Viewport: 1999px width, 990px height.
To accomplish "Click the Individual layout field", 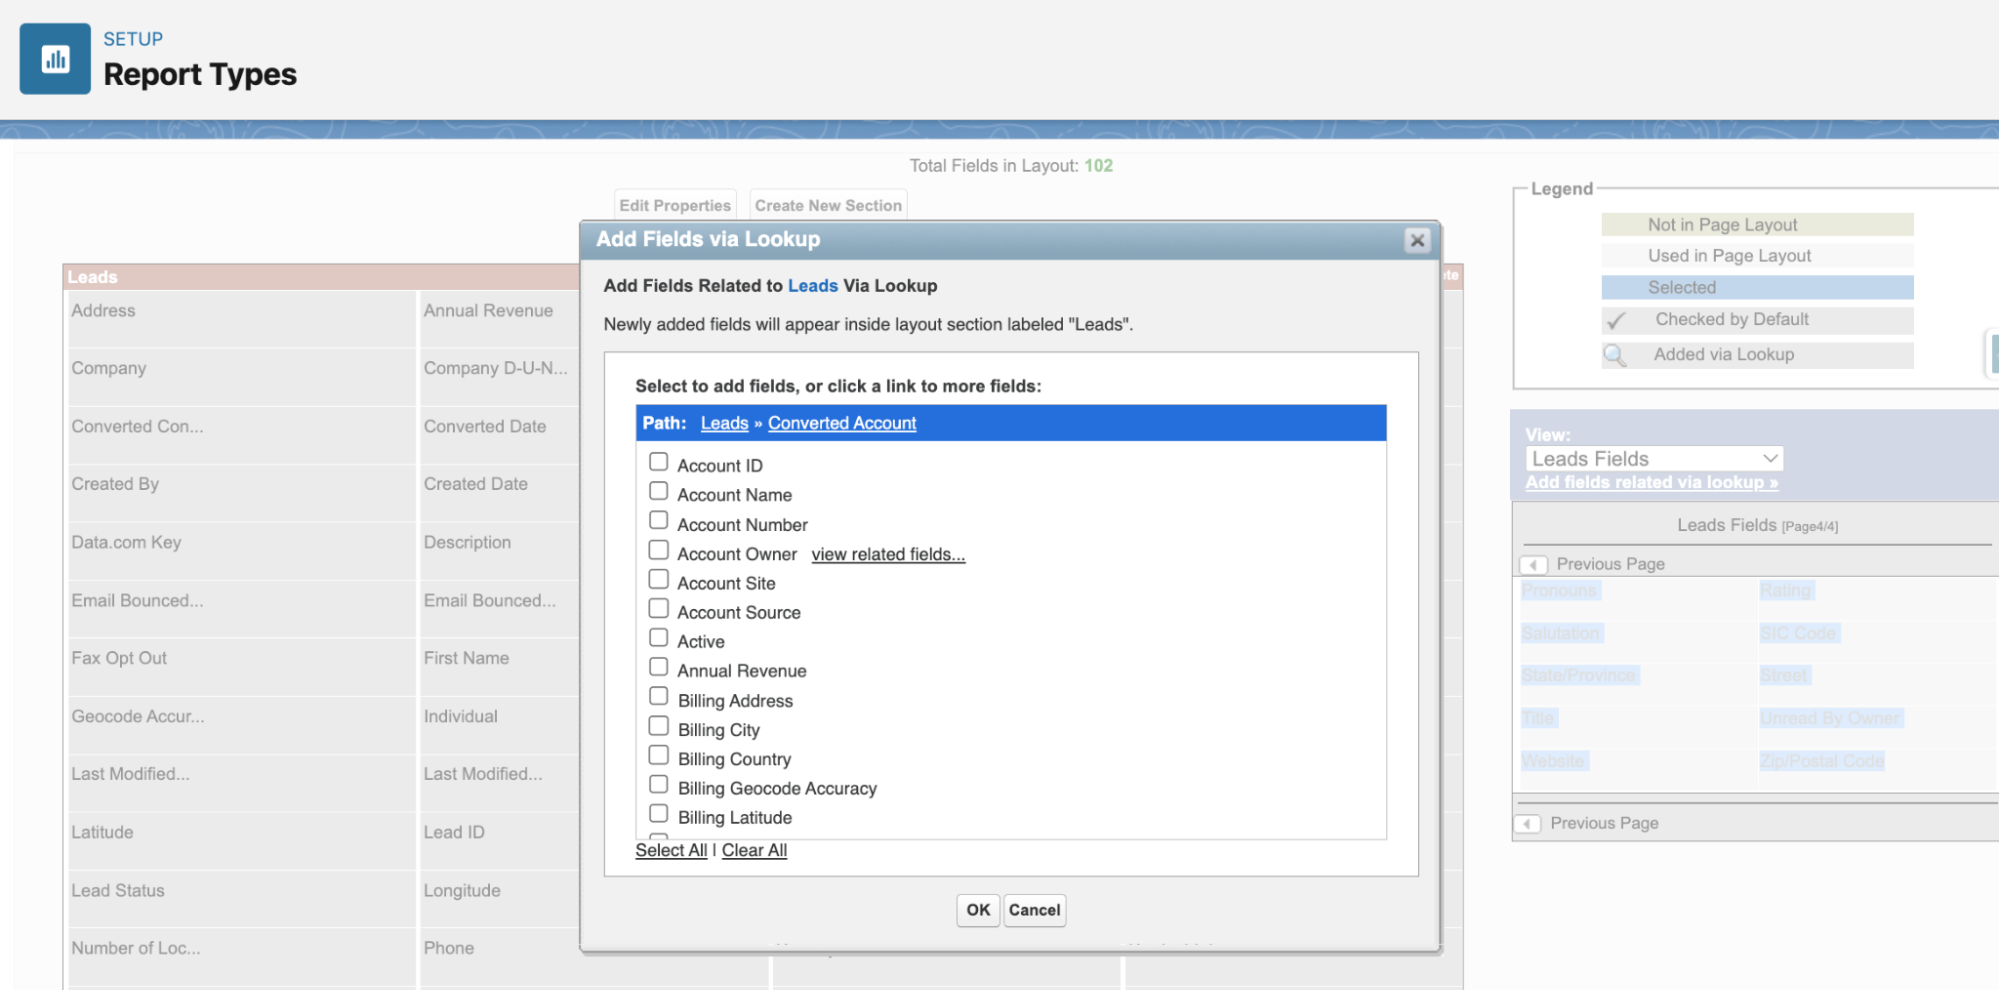I will point(499,725).
